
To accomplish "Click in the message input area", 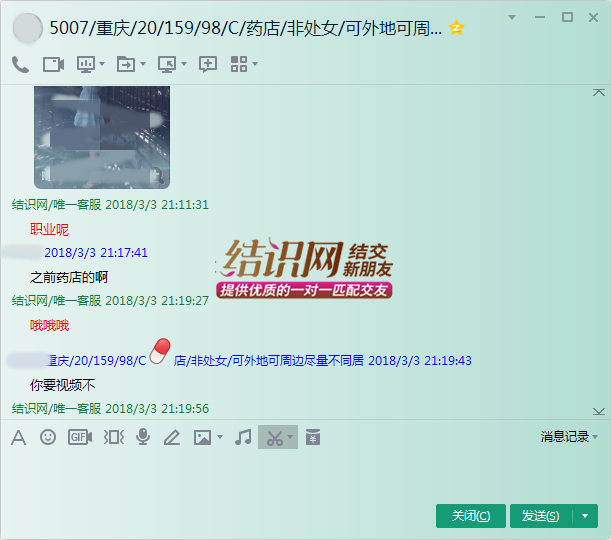I will 300,475.
